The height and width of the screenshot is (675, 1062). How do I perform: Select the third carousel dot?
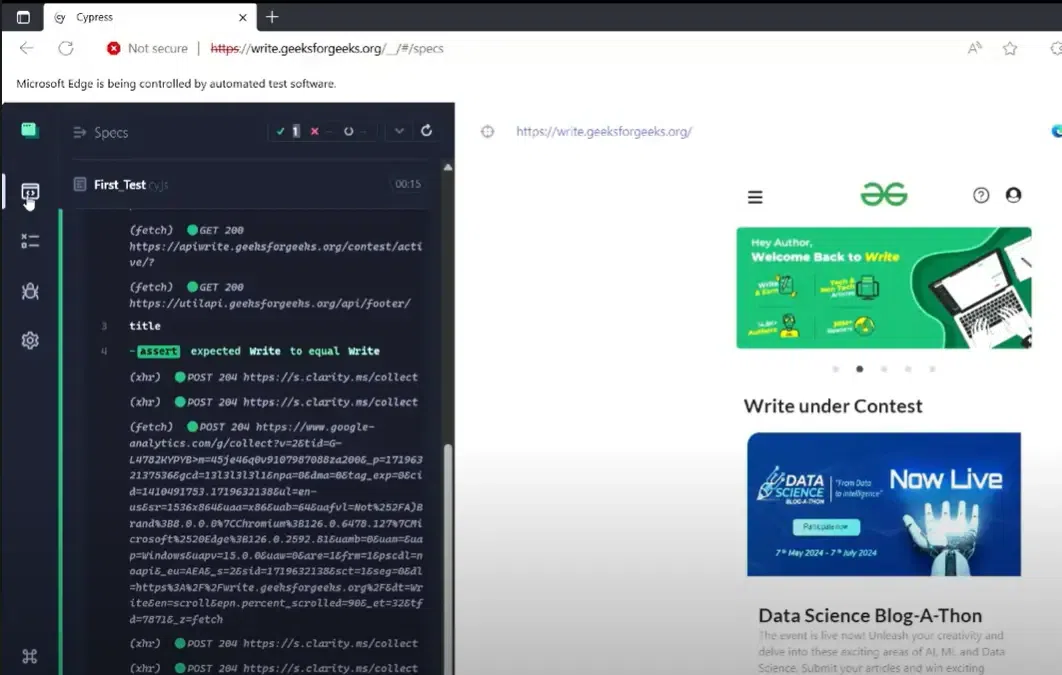[884, 369]
